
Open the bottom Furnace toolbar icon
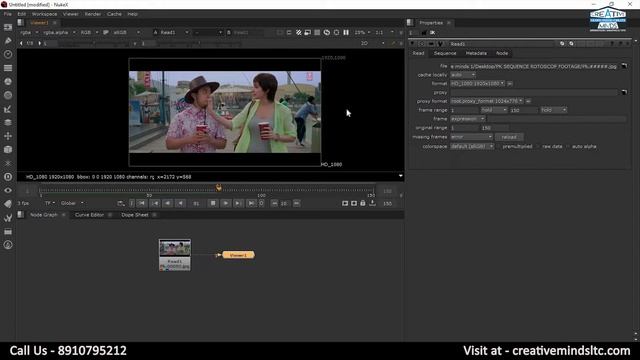pos(8,245)
